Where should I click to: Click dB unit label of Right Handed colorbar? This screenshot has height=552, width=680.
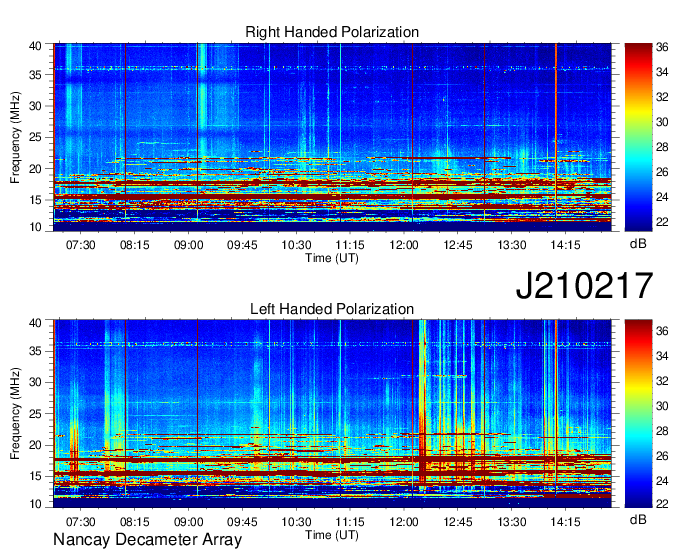[638, 244]
